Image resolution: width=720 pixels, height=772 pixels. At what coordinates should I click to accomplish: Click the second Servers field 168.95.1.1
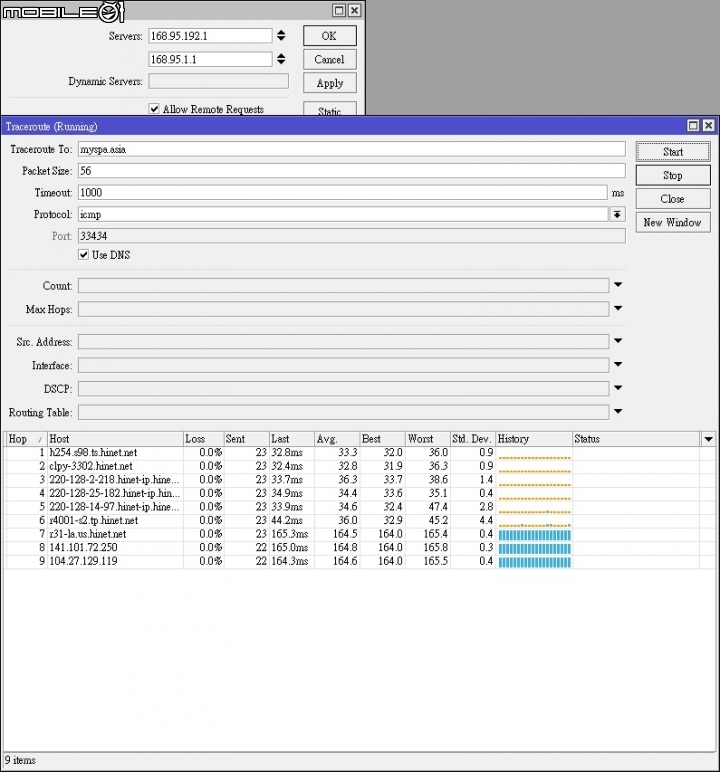[x=210, y=60]
